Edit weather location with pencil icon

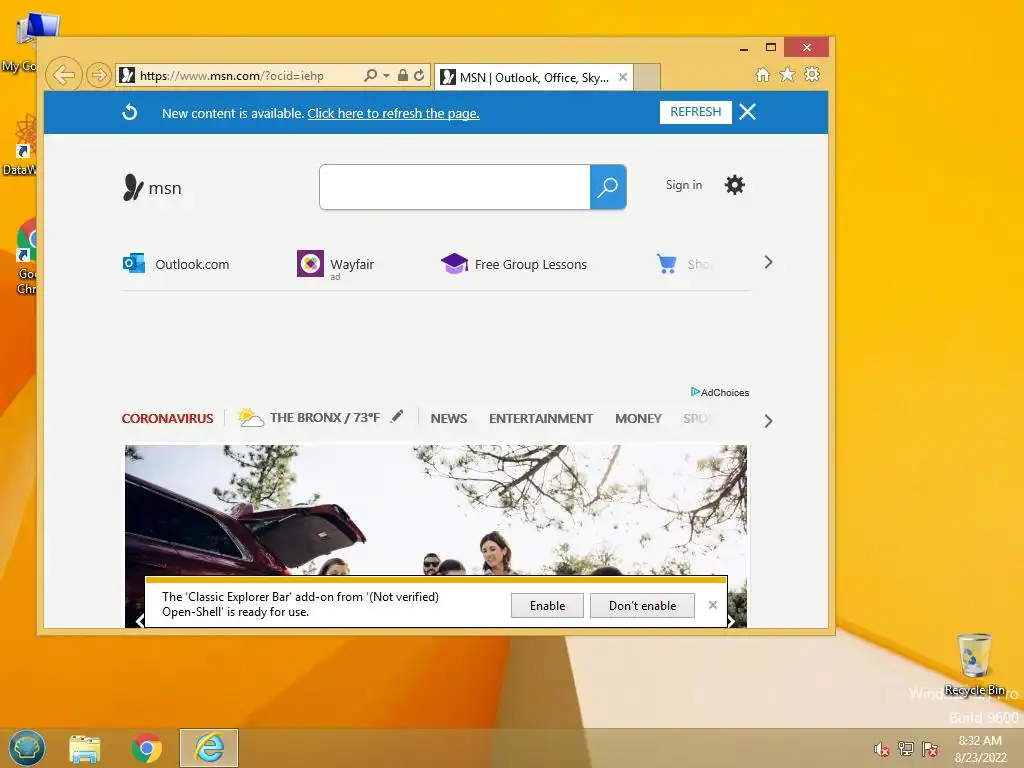[x=397, y=417]
